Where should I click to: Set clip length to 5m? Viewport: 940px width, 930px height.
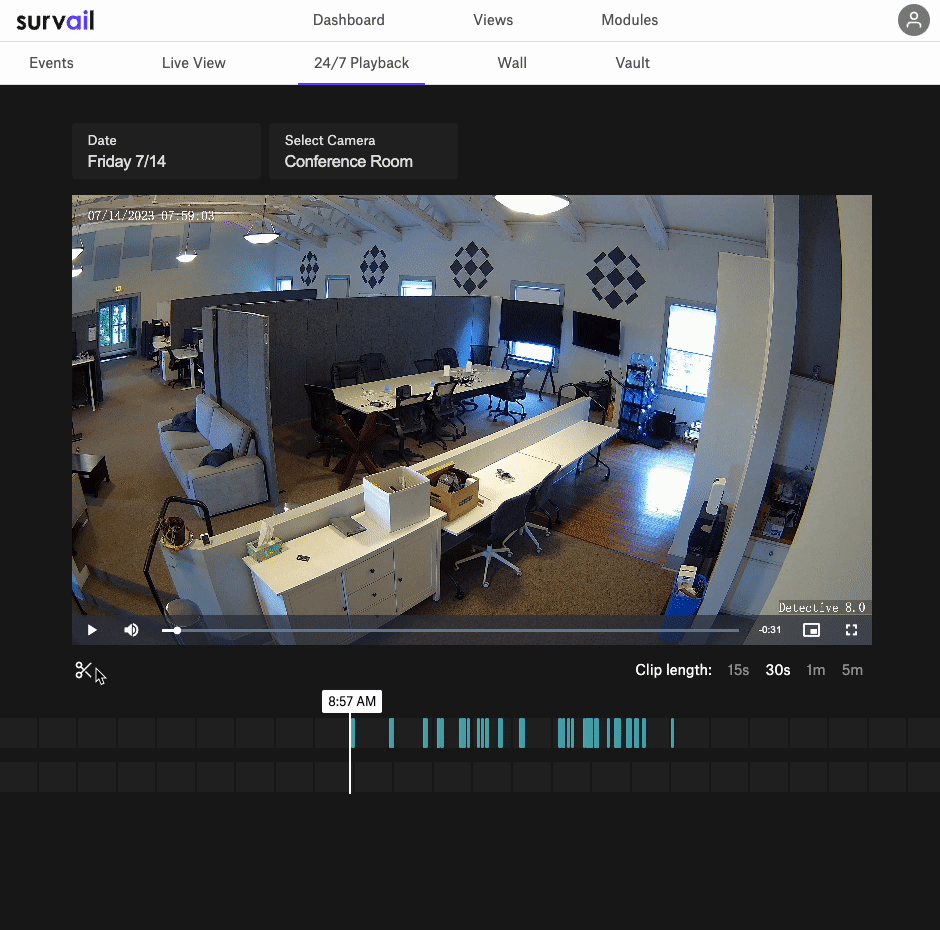[x=852, y=670]
